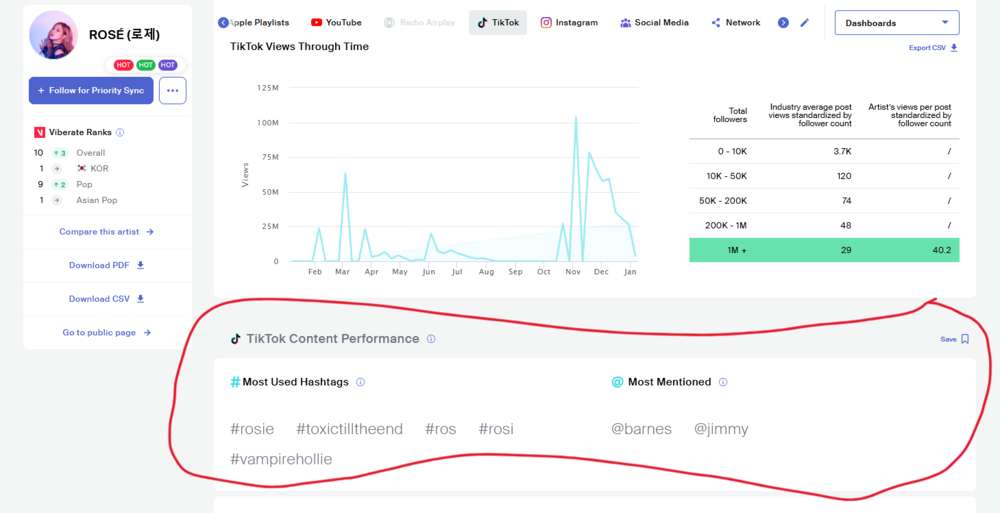
Task: Open the three-dot more options button
Action: coord(172,91)
